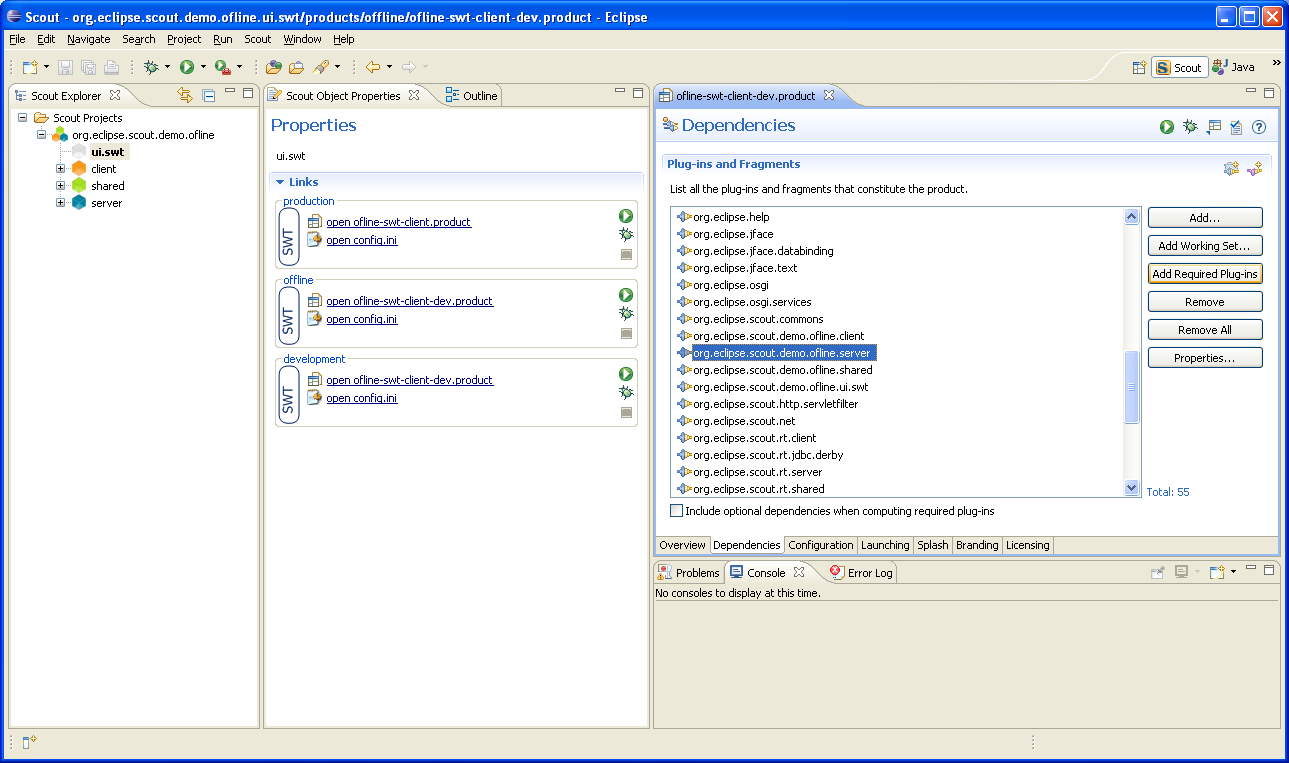Open the New wizard dropdown arrow
1289x763 pixels.
[46, 67]
